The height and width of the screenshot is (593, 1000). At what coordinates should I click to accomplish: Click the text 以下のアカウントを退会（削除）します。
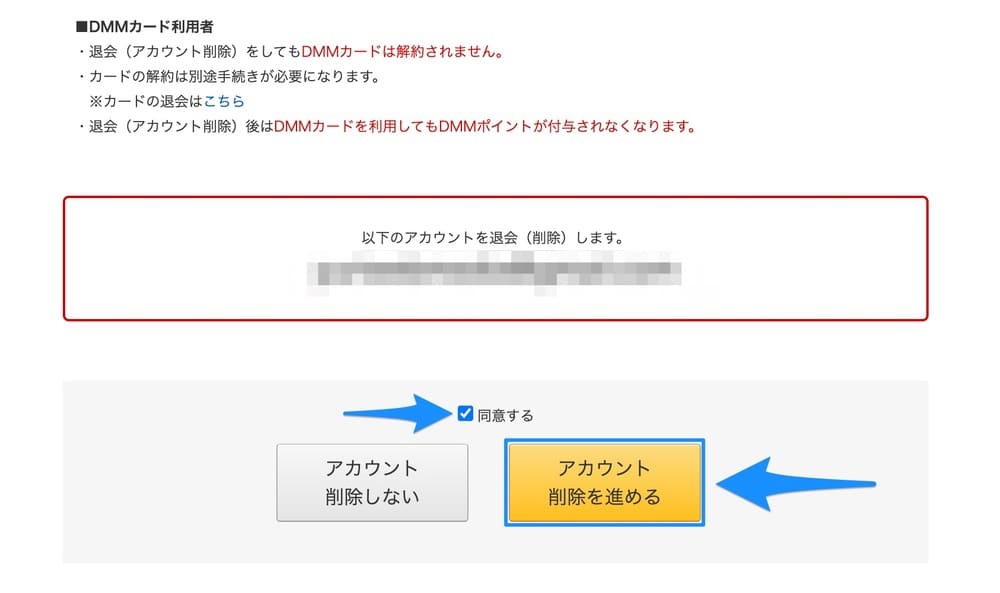coord(495,239)
